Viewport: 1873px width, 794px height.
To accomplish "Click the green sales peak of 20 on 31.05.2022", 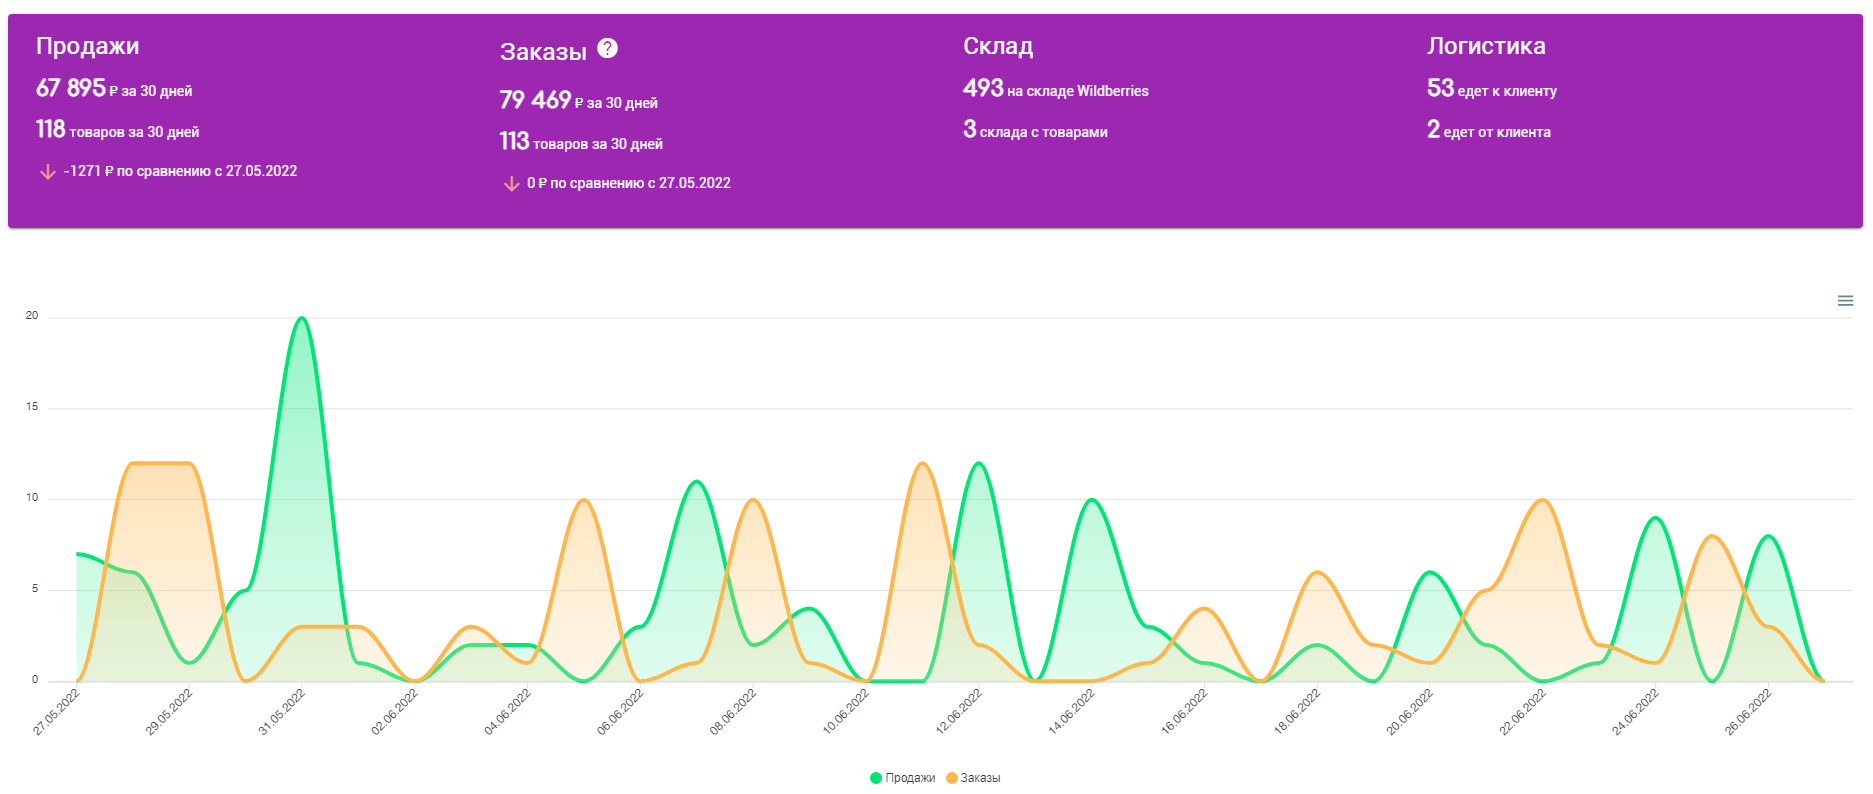I will pyautogui.click(x=302, y=318).
